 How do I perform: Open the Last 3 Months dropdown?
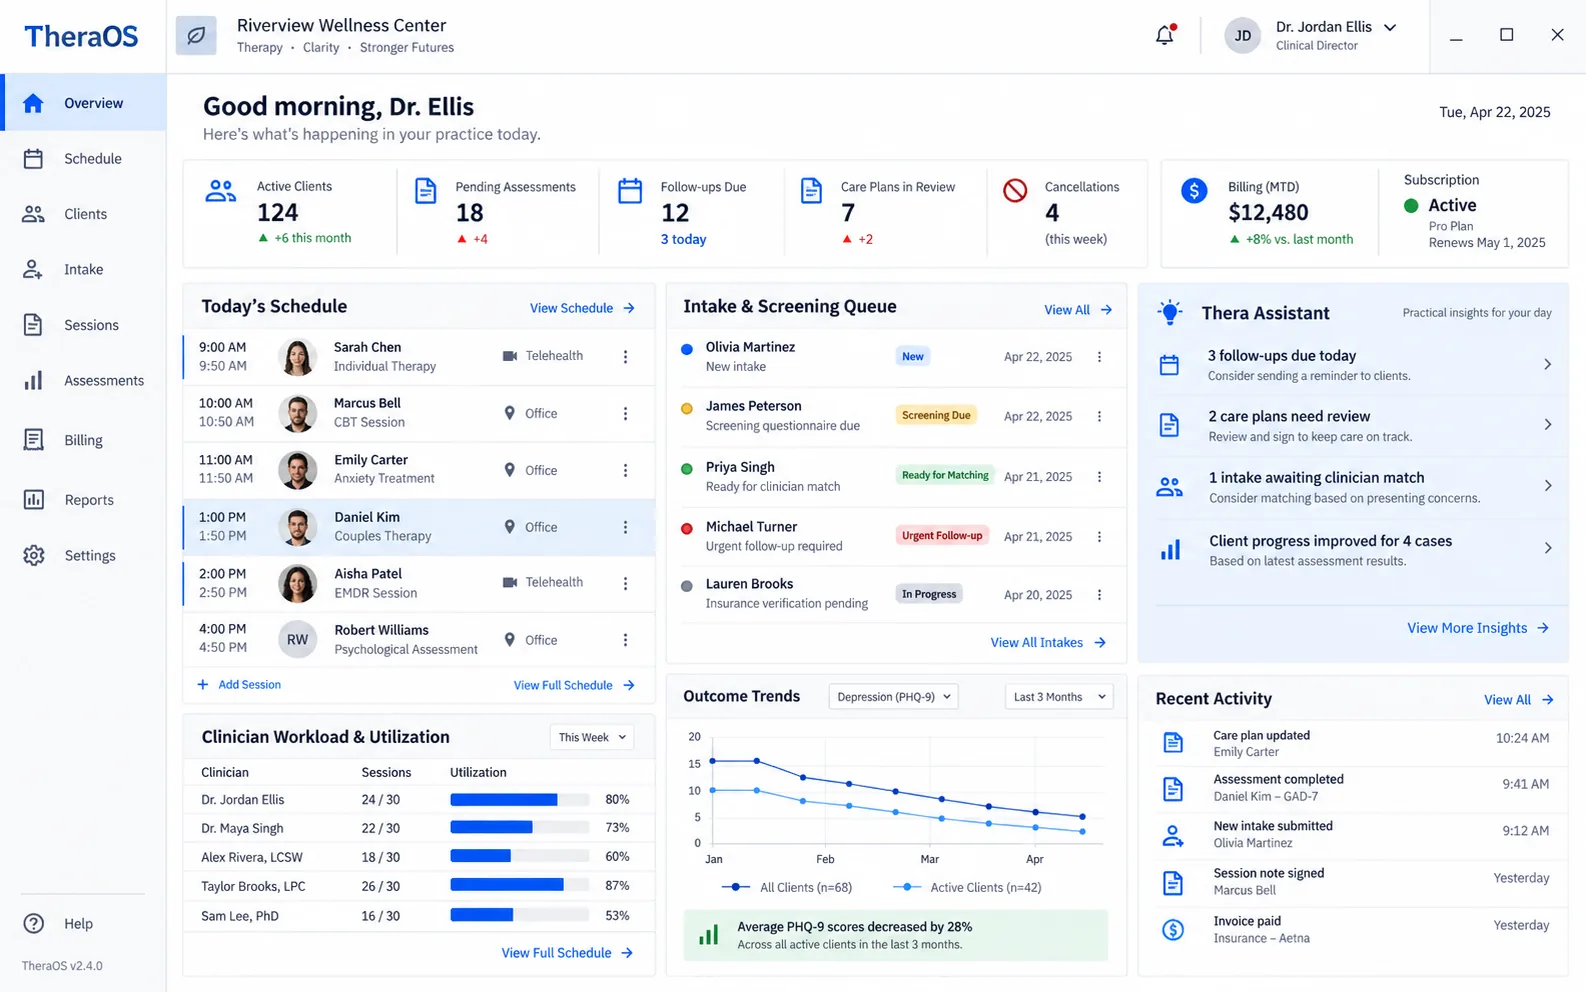pos(1059,697)
